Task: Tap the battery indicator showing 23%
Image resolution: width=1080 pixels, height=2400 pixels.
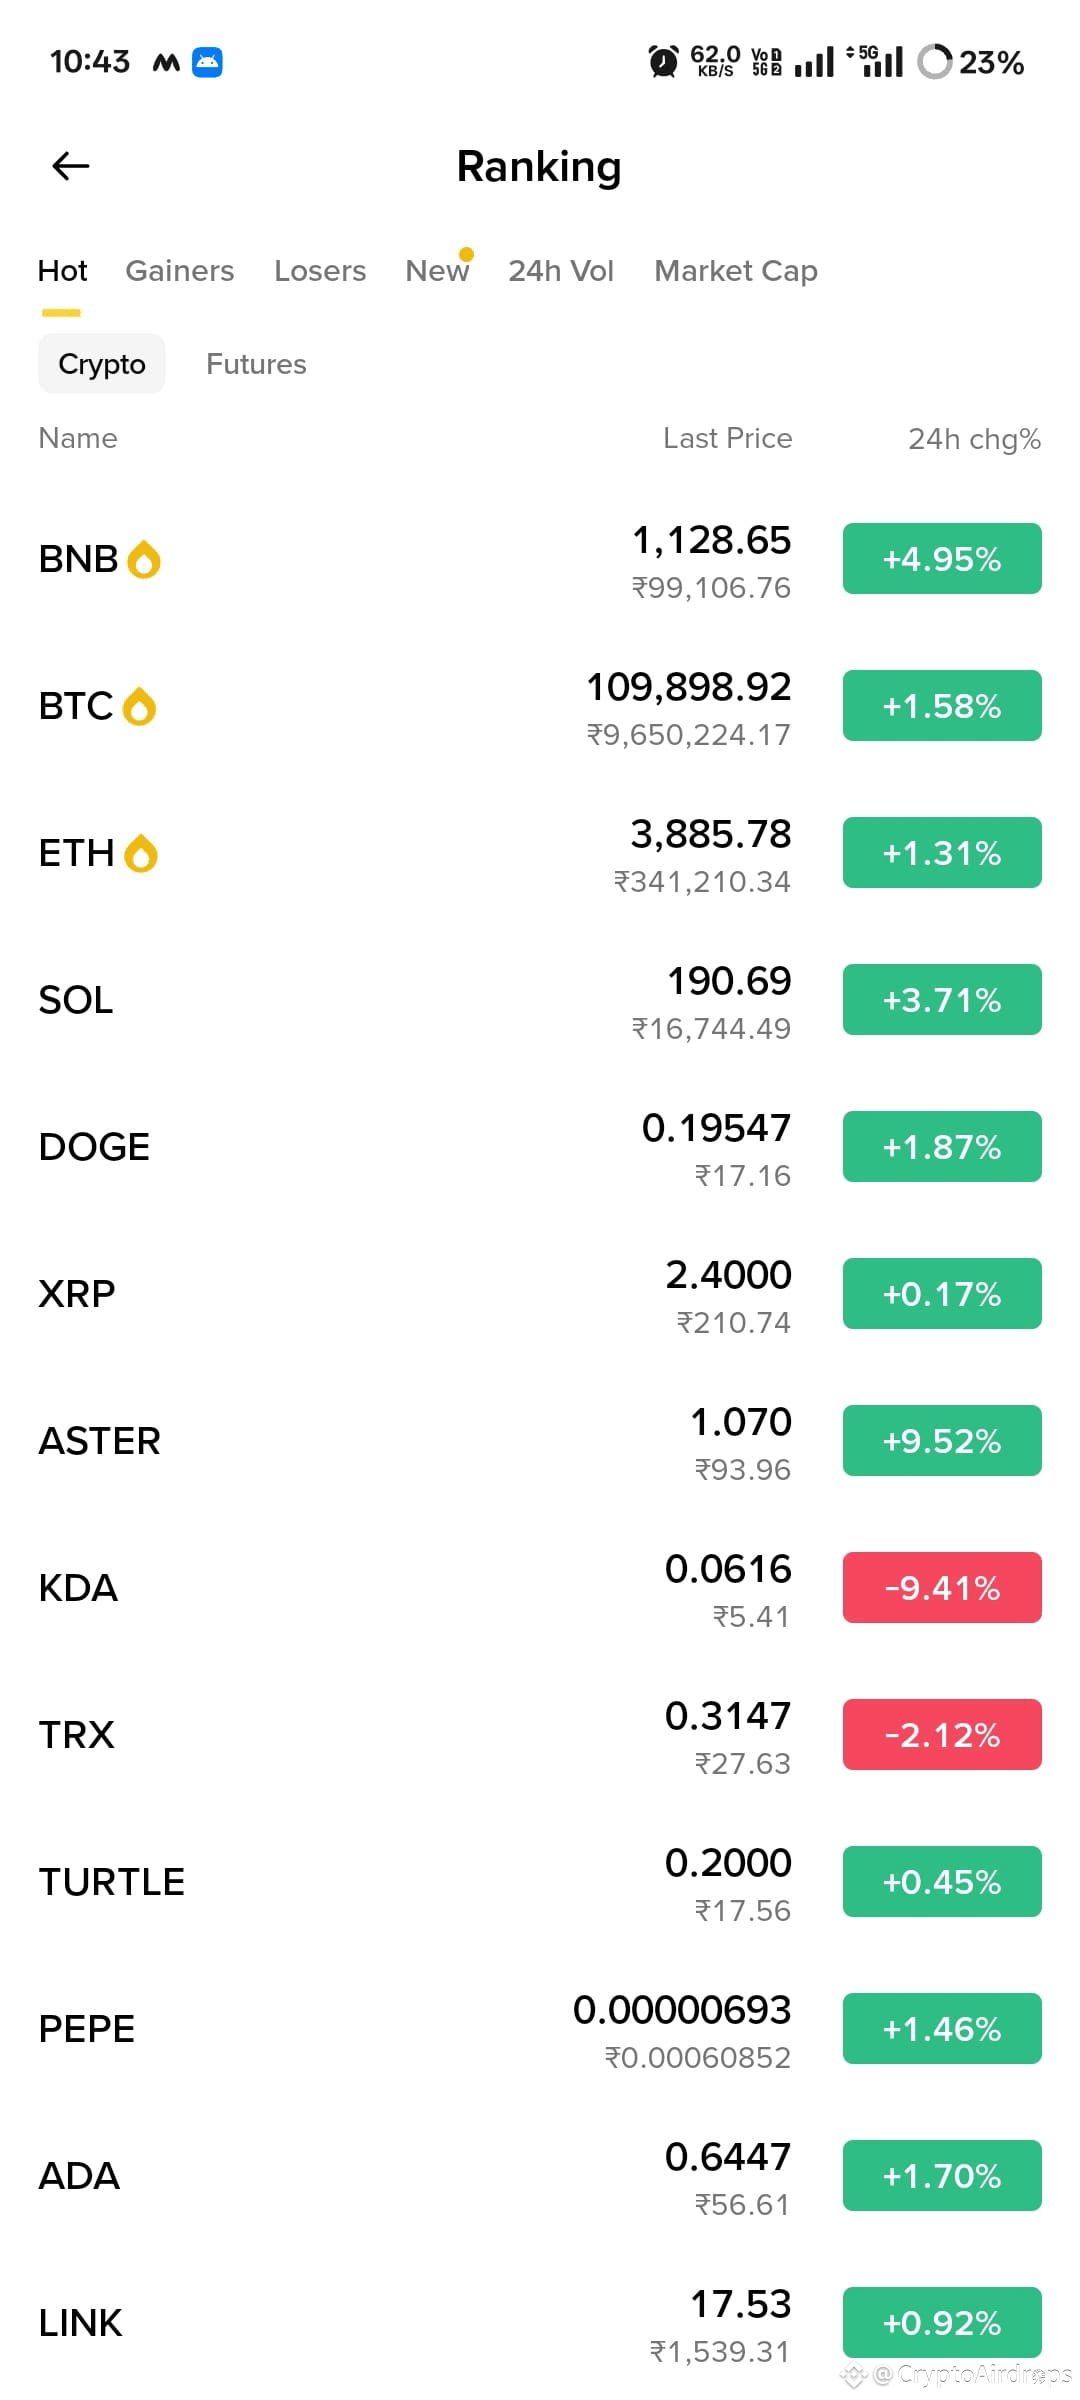Action: click(x=971, y=62)
